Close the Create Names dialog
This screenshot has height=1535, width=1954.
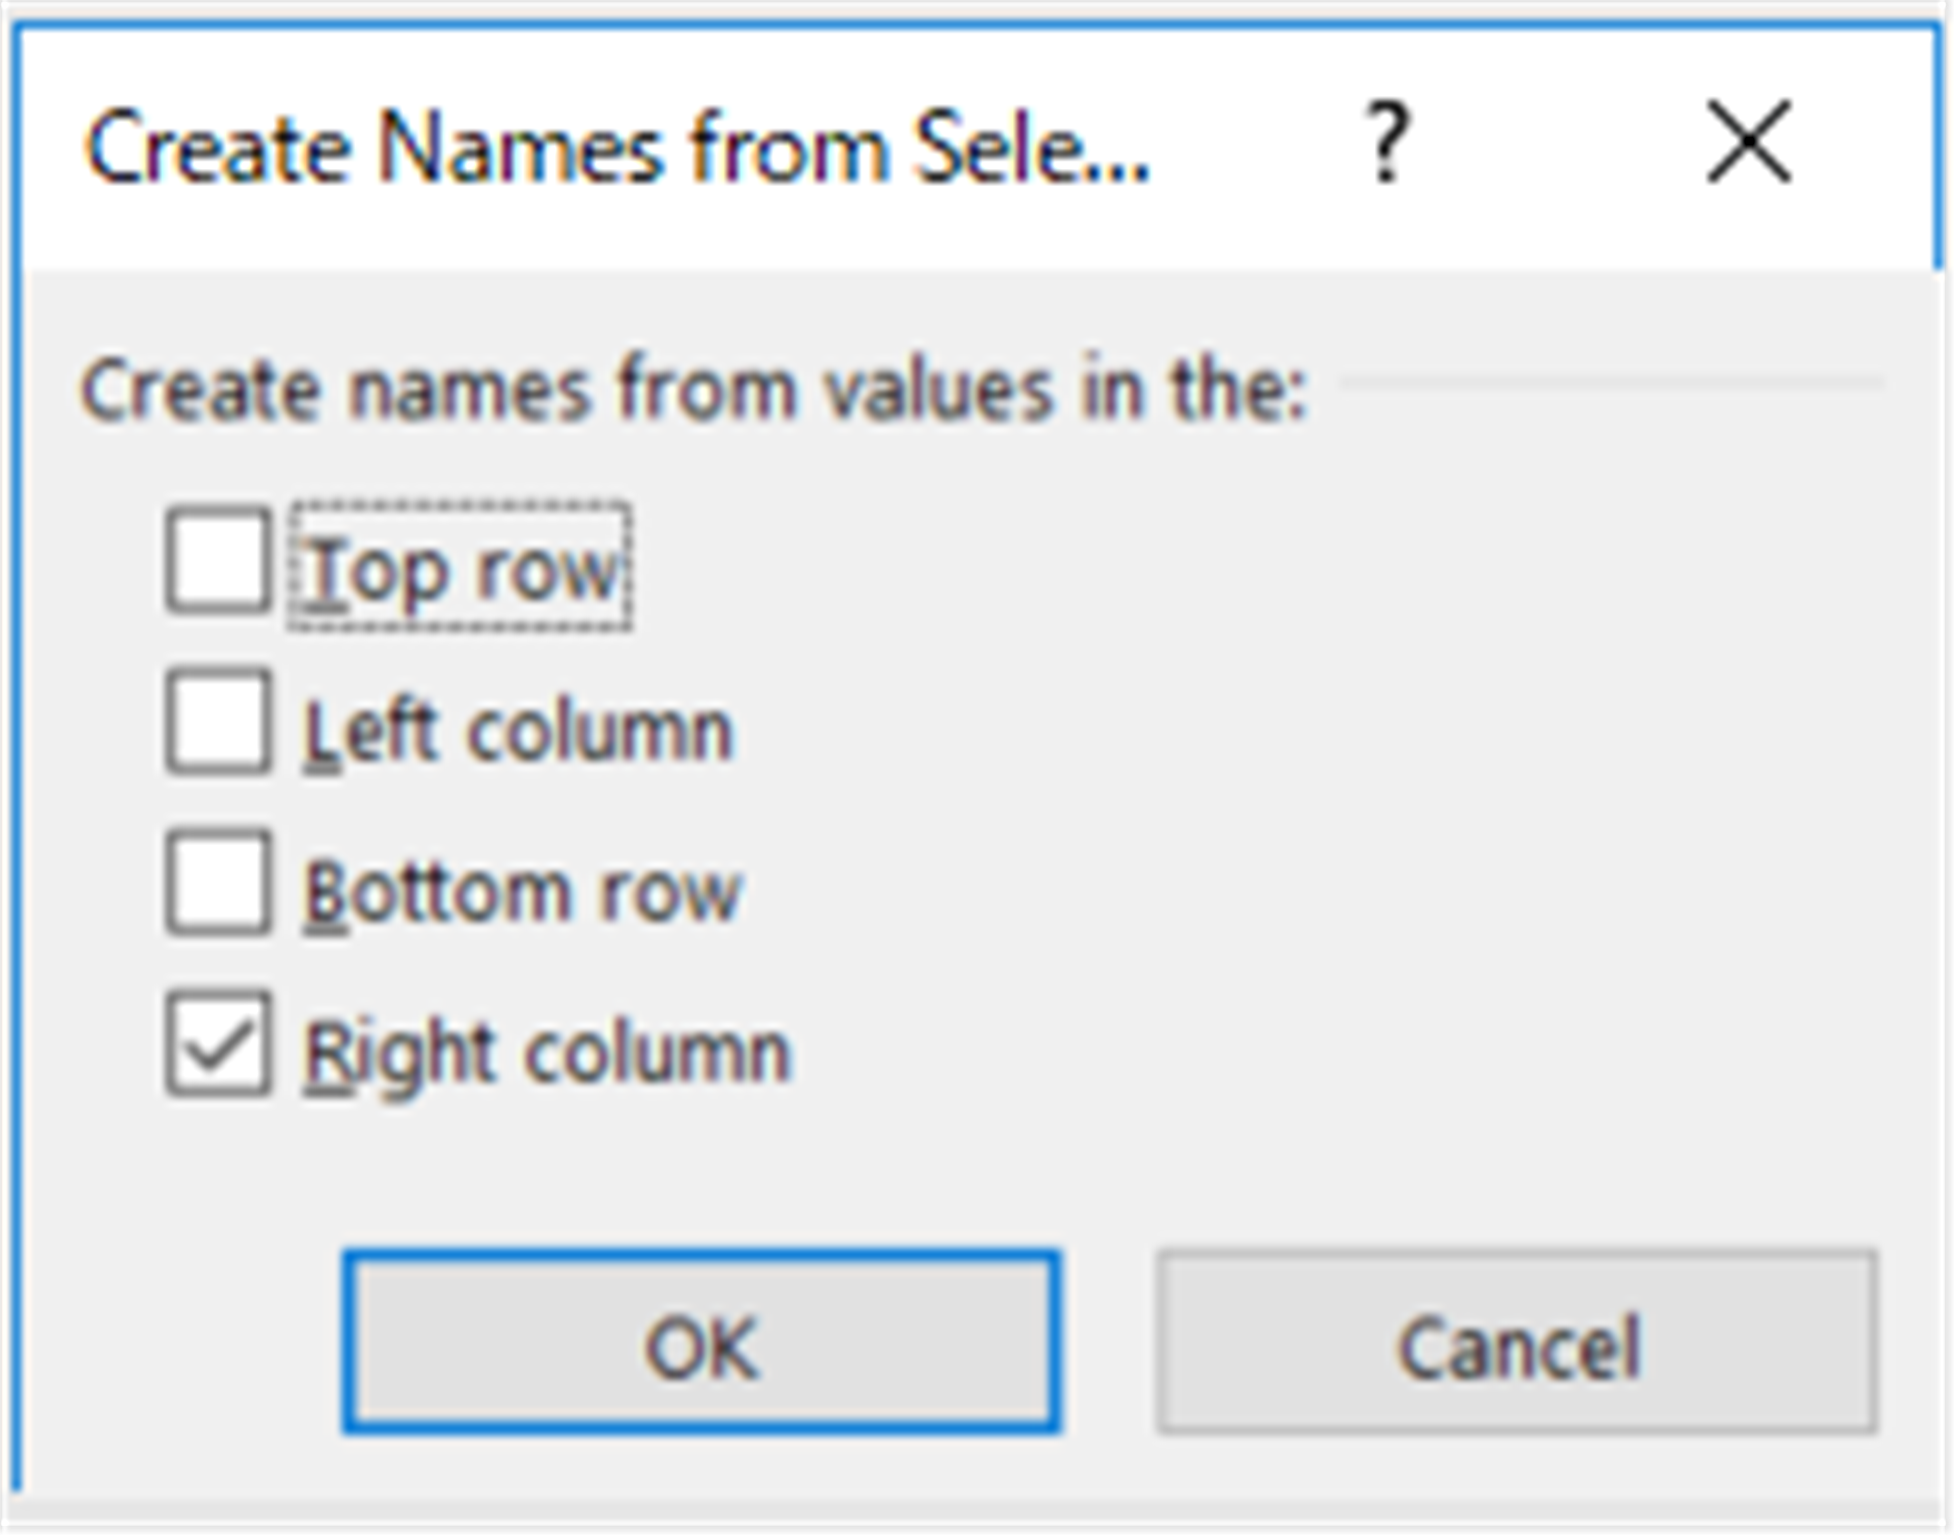click(x=1748, y=142)
